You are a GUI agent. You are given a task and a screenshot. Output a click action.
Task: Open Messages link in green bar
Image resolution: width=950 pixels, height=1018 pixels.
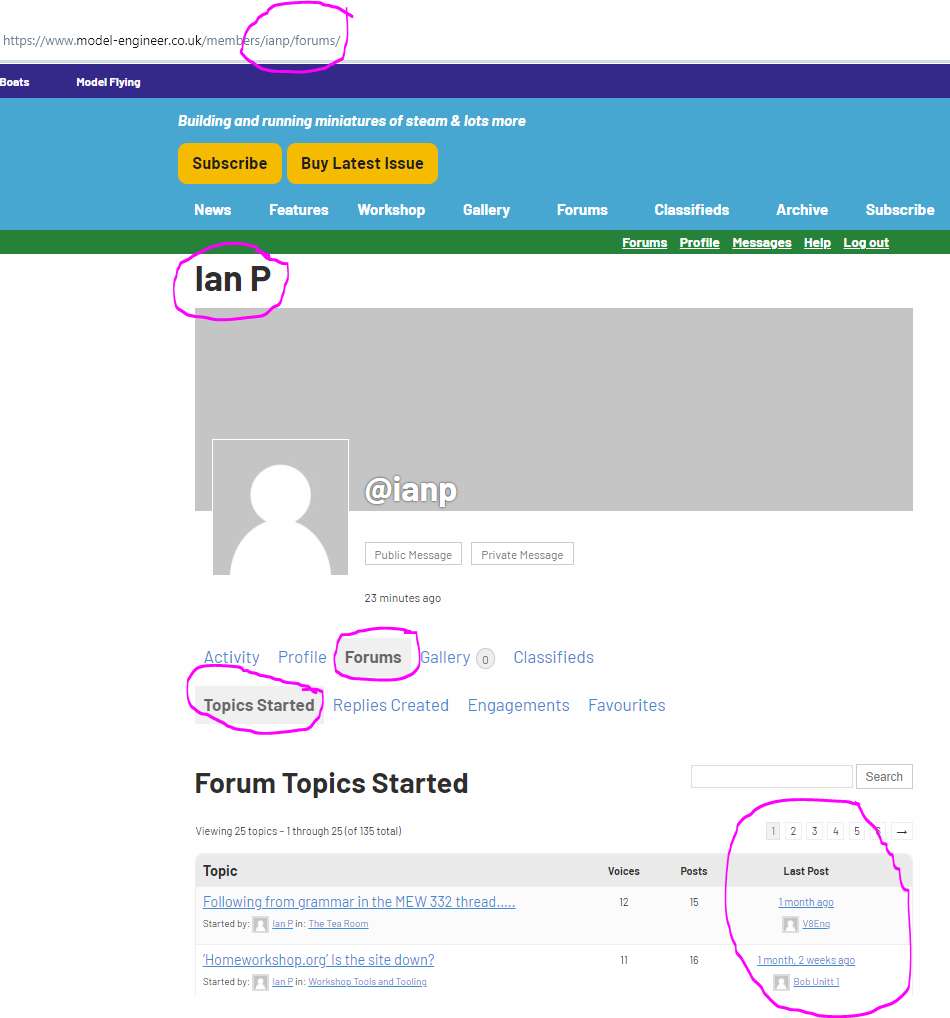(x=762, y=243)
